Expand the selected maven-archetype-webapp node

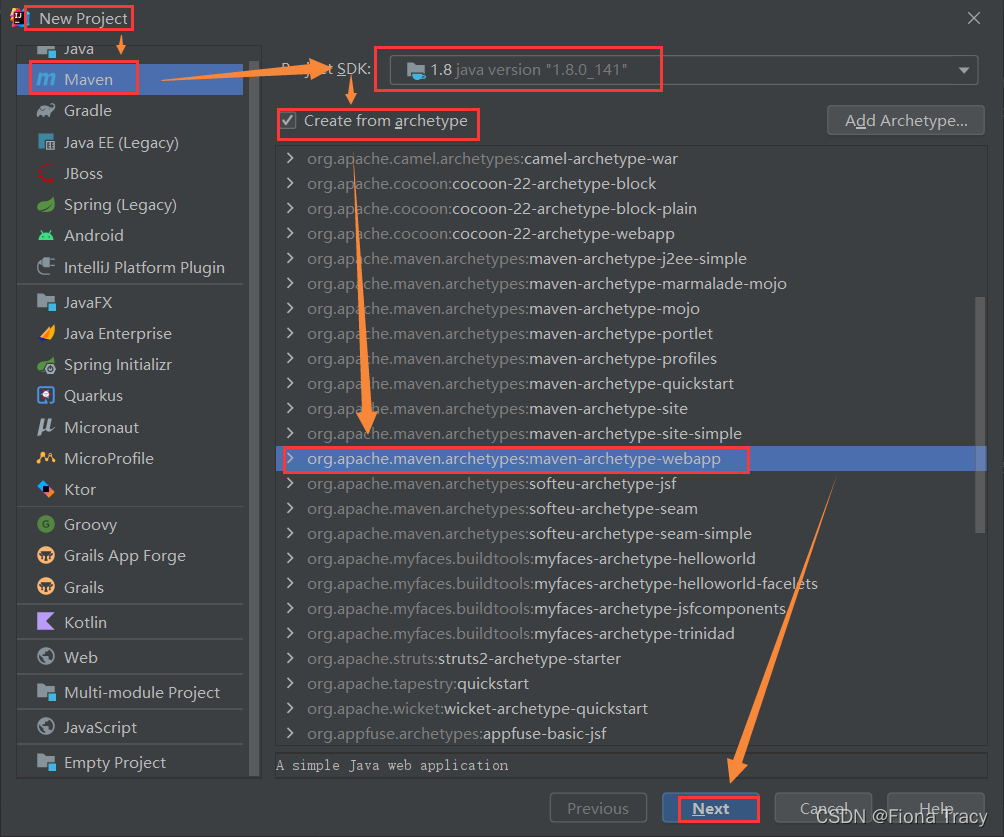point(290,458)
